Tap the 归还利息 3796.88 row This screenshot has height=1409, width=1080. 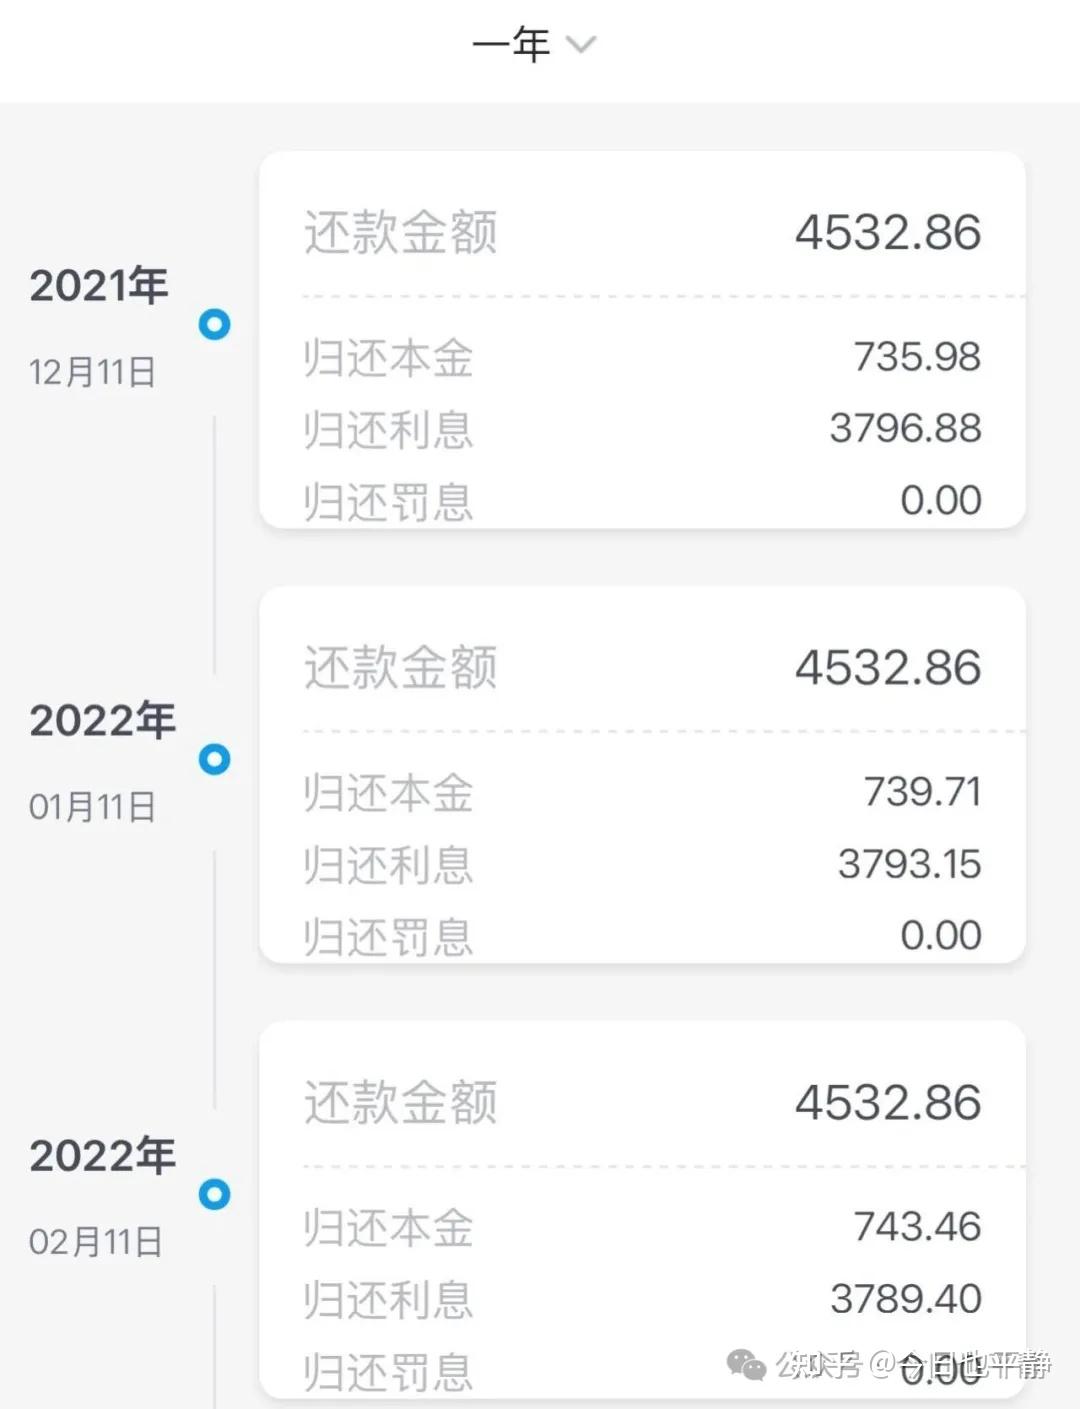click(x=642, y=429)
